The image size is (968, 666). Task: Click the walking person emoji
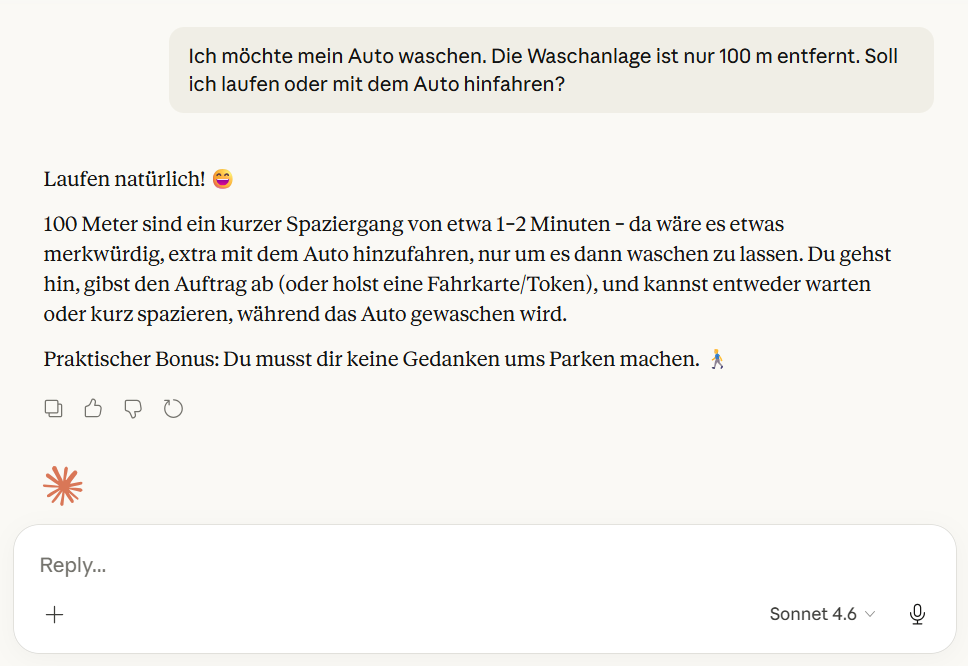(717, 359)
